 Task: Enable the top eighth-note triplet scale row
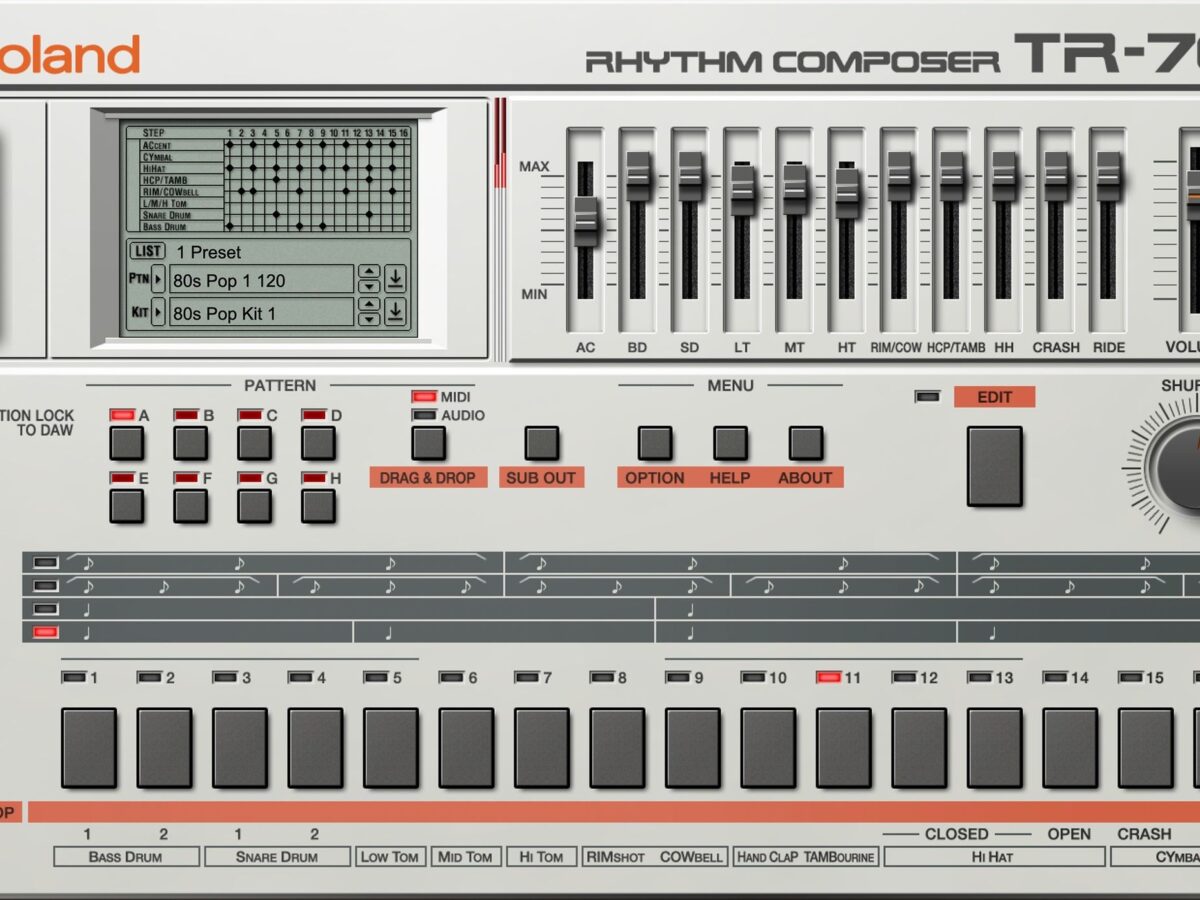pyautogui.click(x=46, y=562)
